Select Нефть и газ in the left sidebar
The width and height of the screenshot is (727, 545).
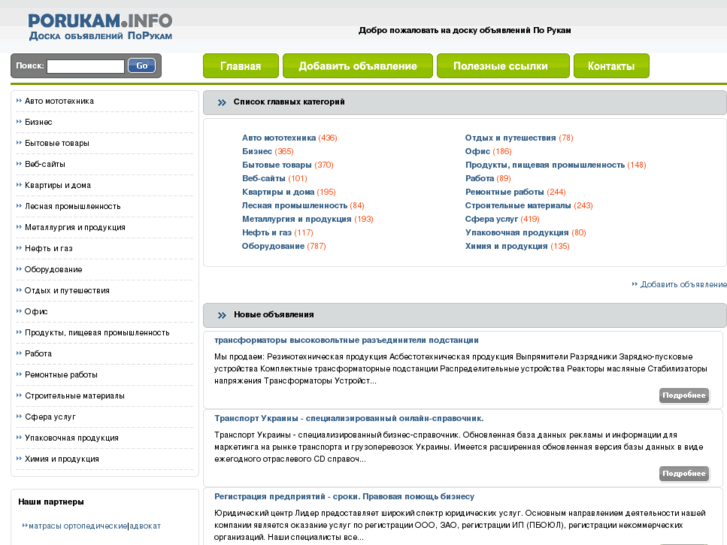[x=49, y=248]
